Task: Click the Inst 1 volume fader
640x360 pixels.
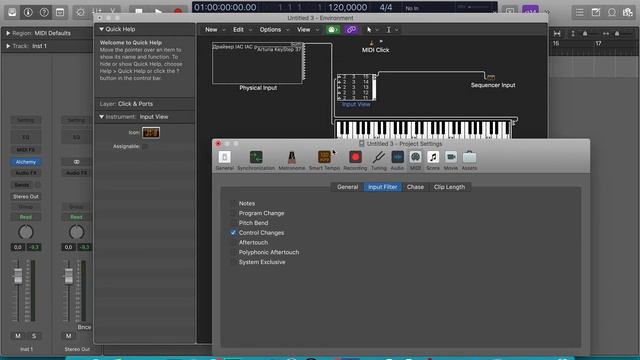Action: [18, 276]
